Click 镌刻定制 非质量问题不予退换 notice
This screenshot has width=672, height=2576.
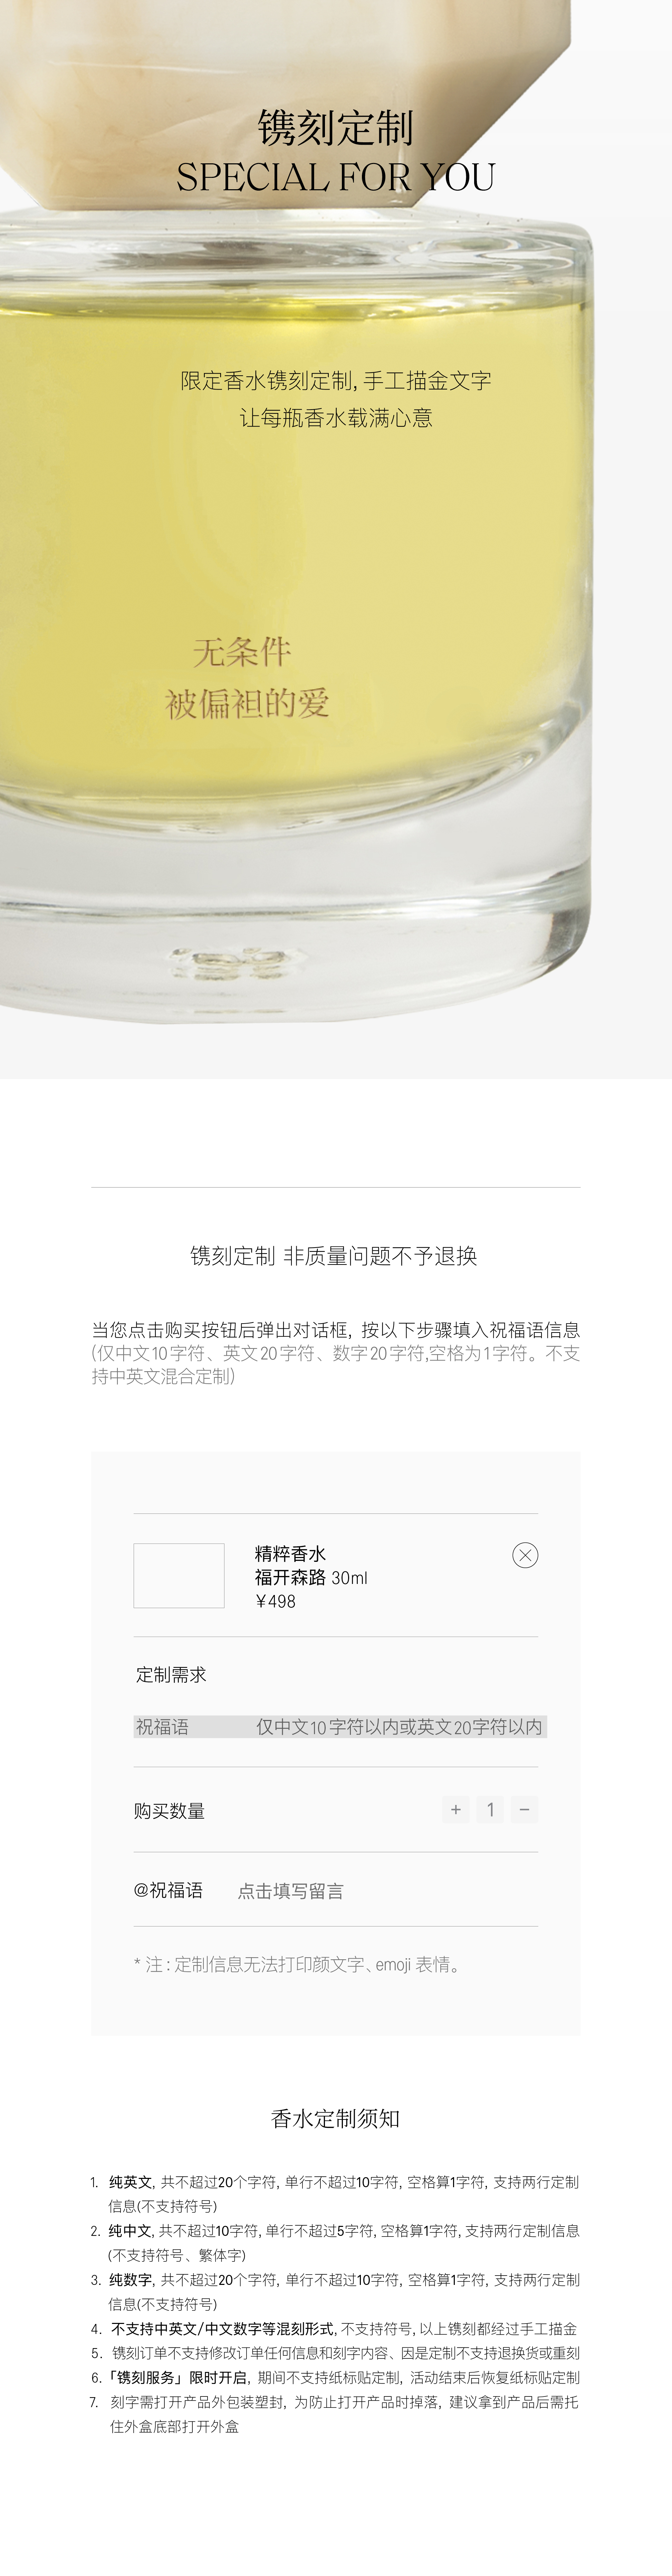[334, 1256]
